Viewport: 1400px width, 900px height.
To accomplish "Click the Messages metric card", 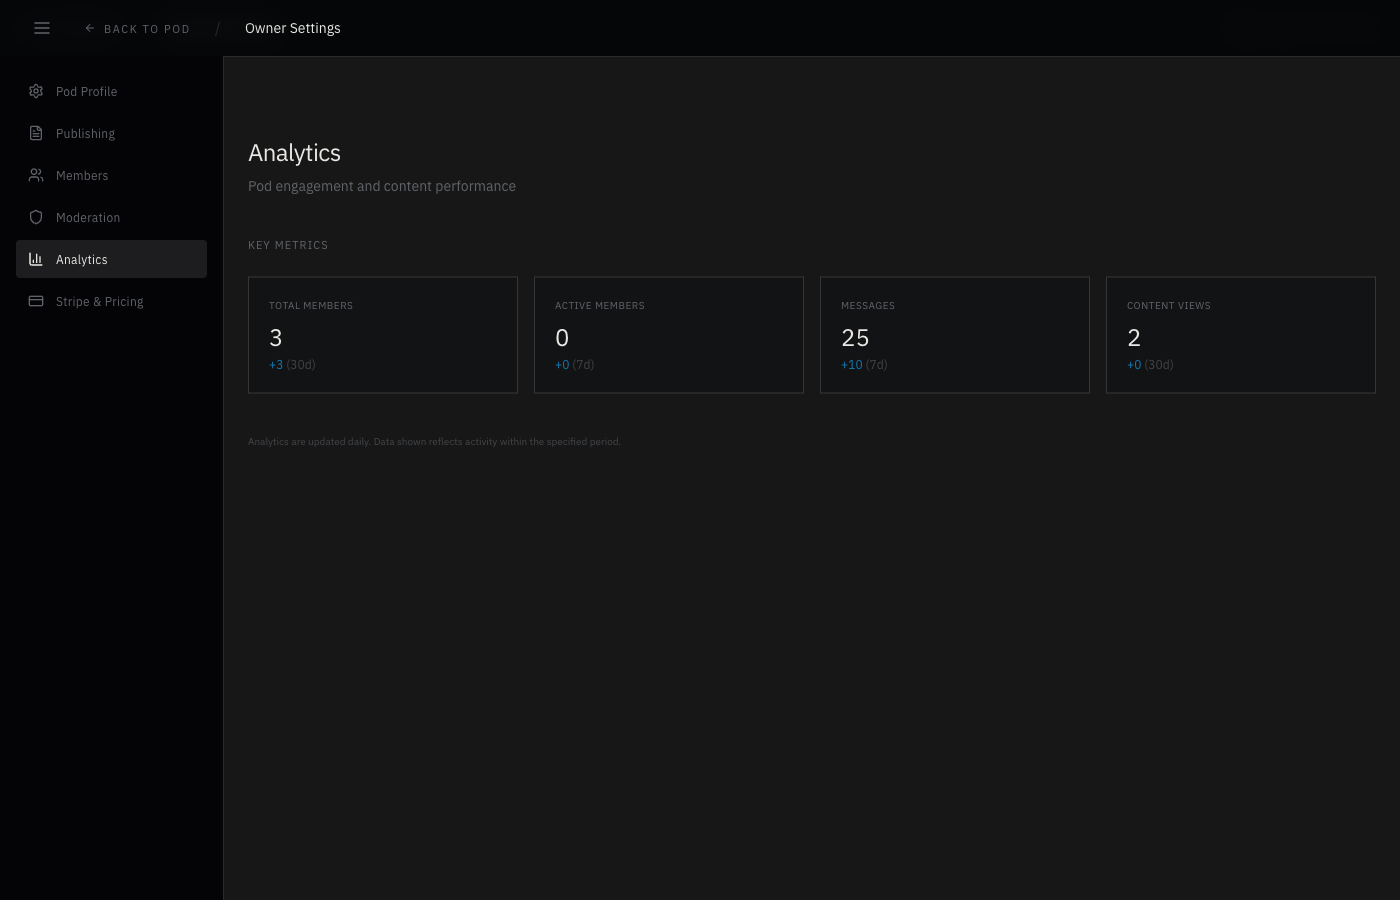I will click(x=955, y=334).
